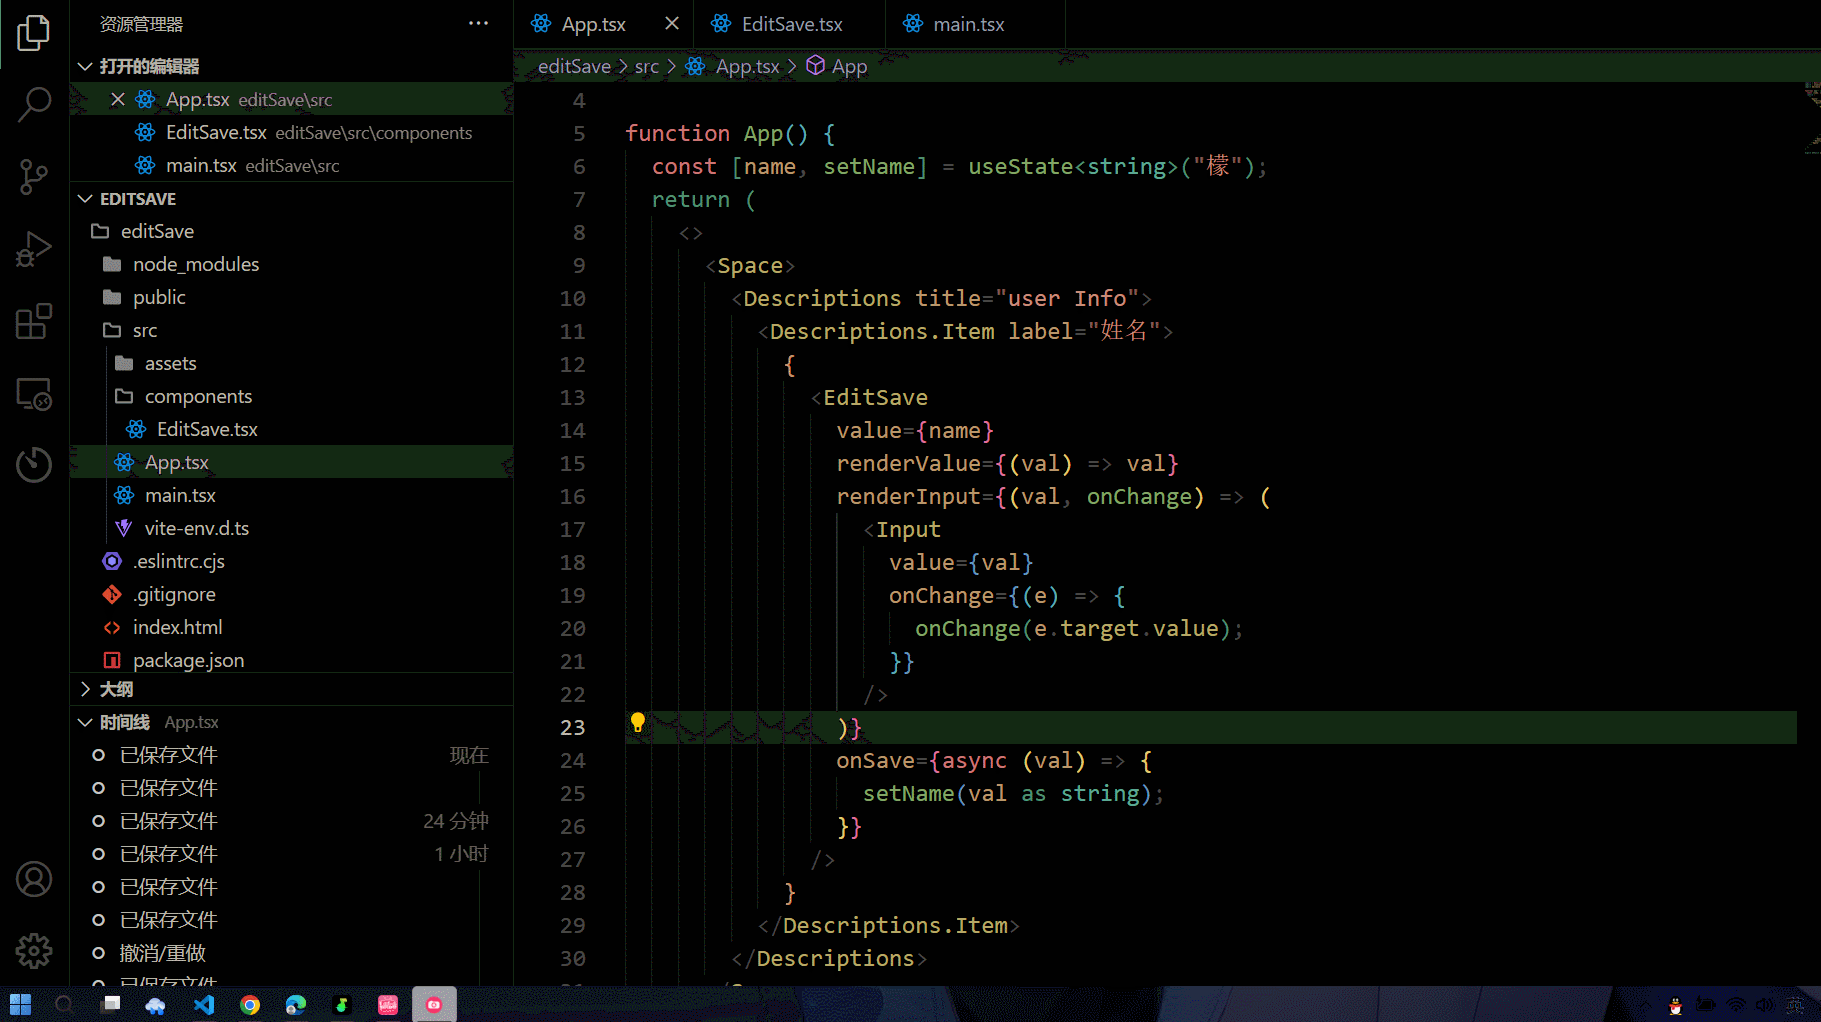This screenshot has height=1022, width=1821.
Task: Open index.html file
Action: point(291,627)
